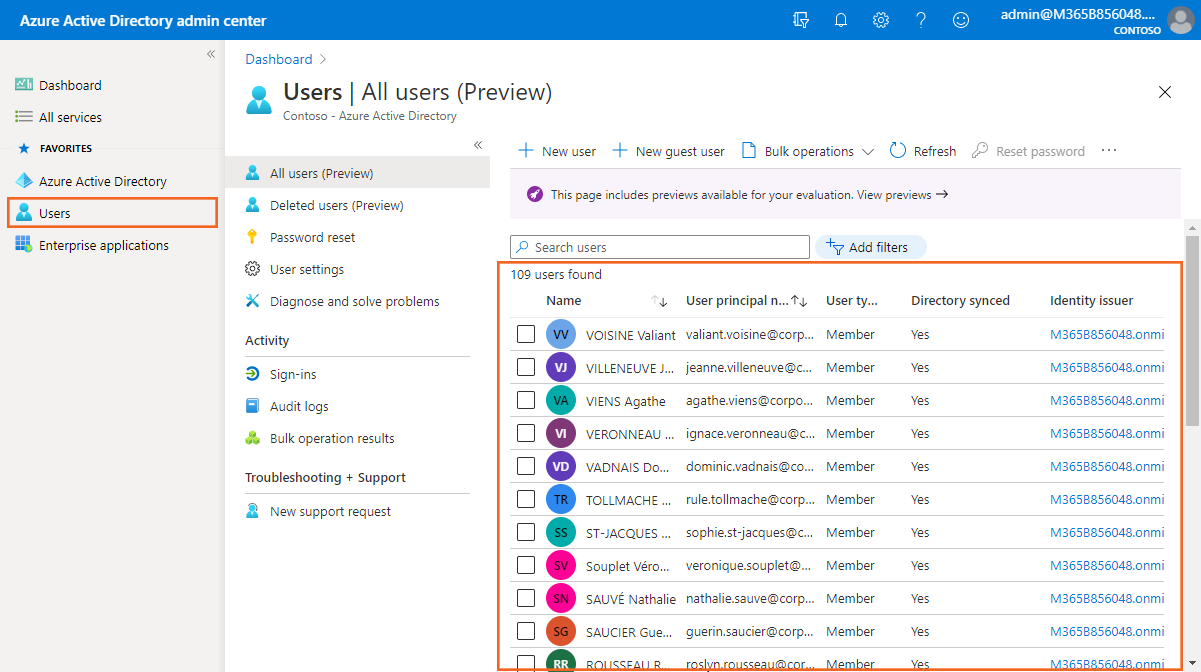Open Deleted users (Preview) menu item
1201x672 pixels.
click(336, 205)
